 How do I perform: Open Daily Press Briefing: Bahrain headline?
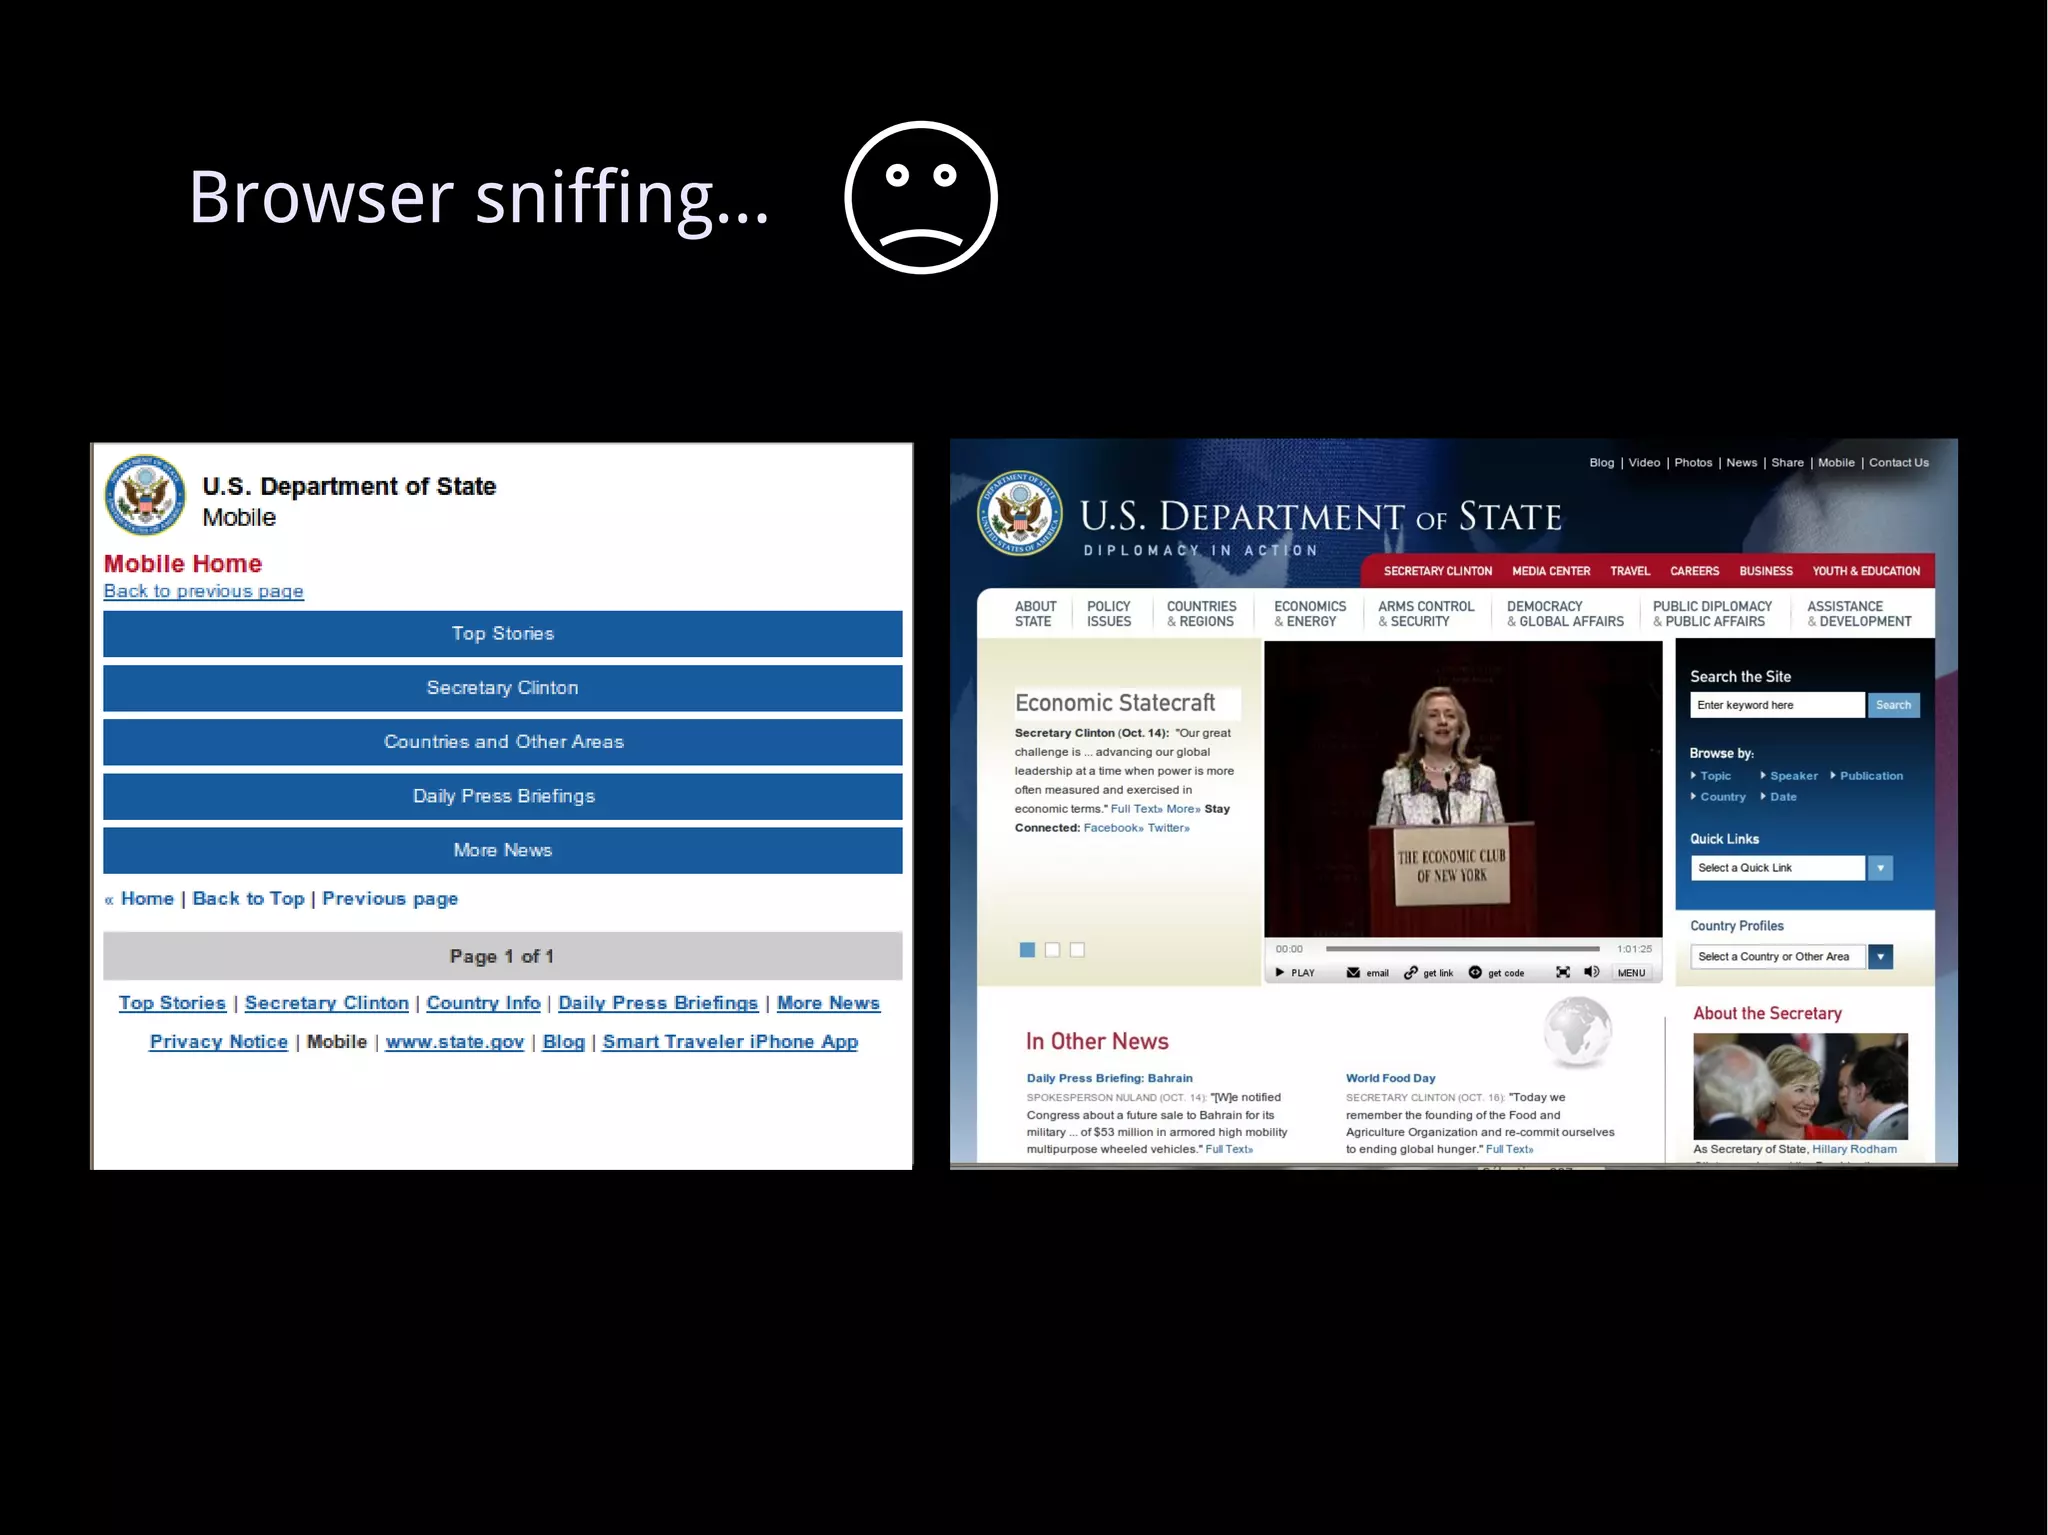pos(1109,1078)
